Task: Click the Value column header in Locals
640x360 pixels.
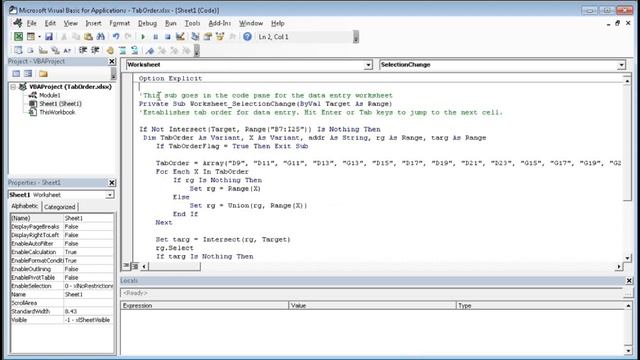Action: 372,306
